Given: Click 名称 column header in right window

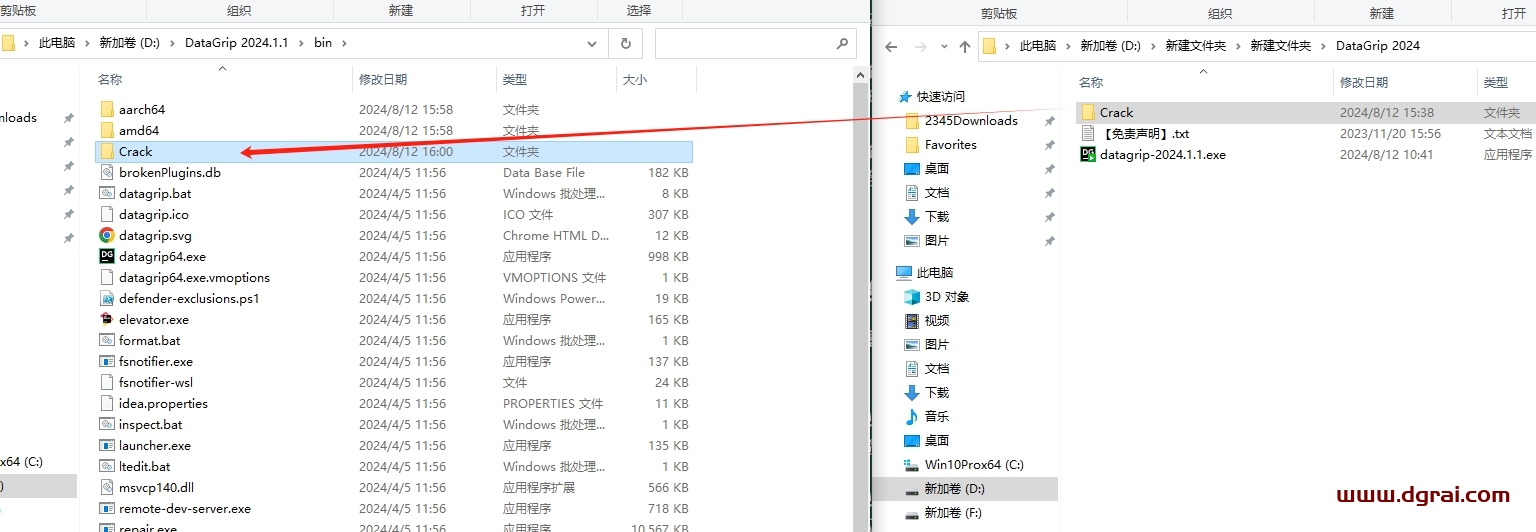Looking at the screenshot, I should pyautogui.click(x=1091, y=82).
